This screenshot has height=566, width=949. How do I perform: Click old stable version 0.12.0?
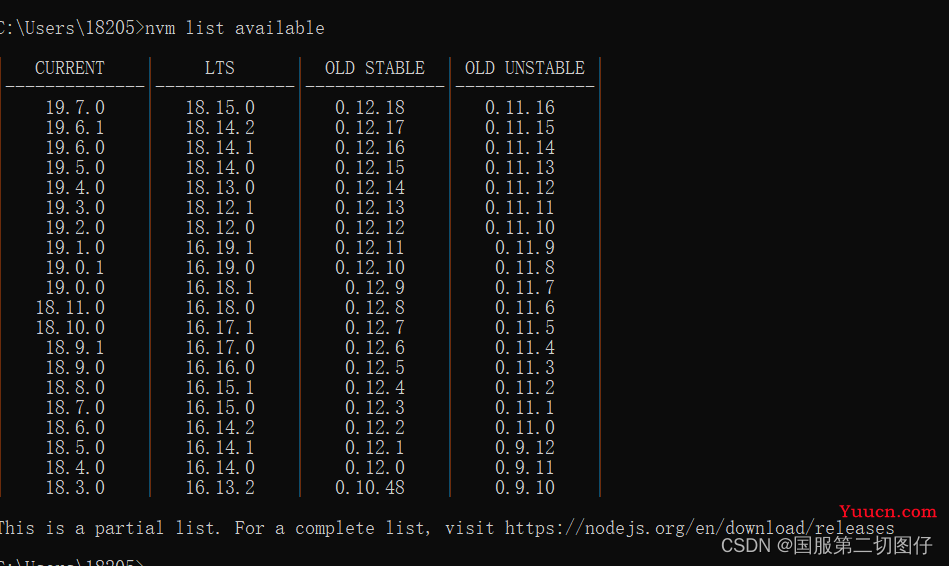[x=375, y=467]
